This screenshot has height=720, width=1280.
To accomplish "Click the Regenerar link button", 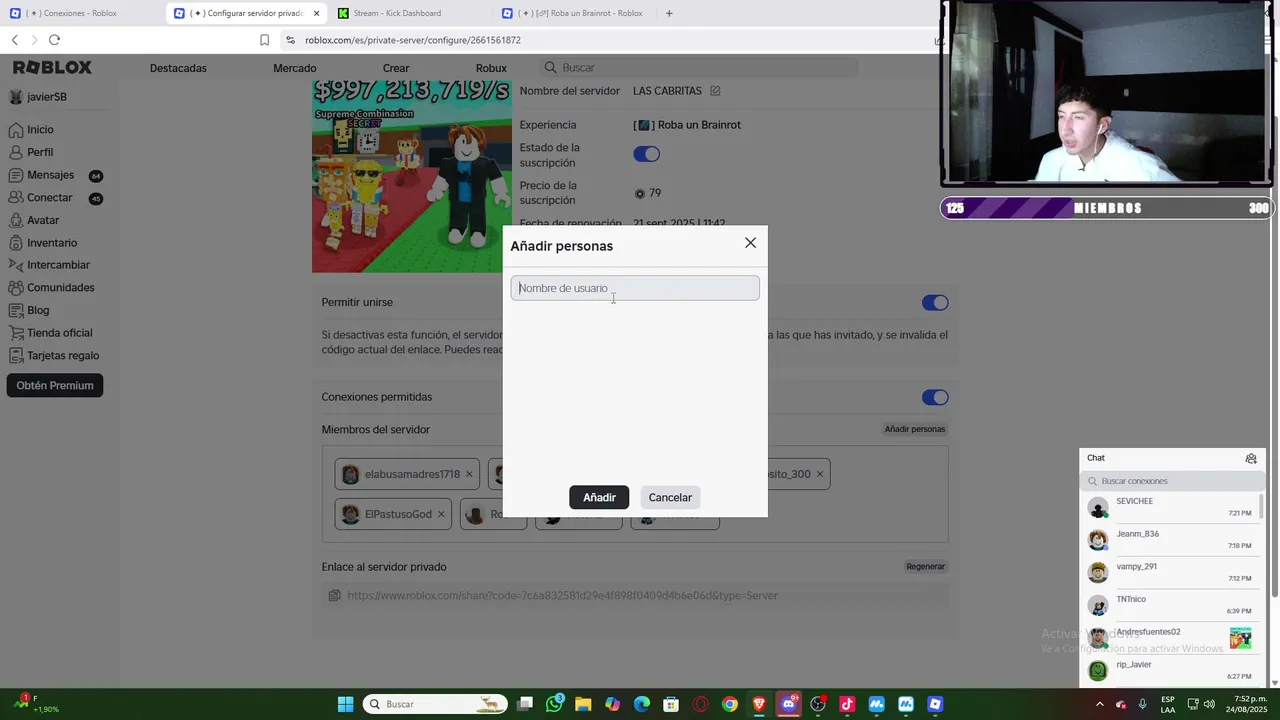I will 925,566.
